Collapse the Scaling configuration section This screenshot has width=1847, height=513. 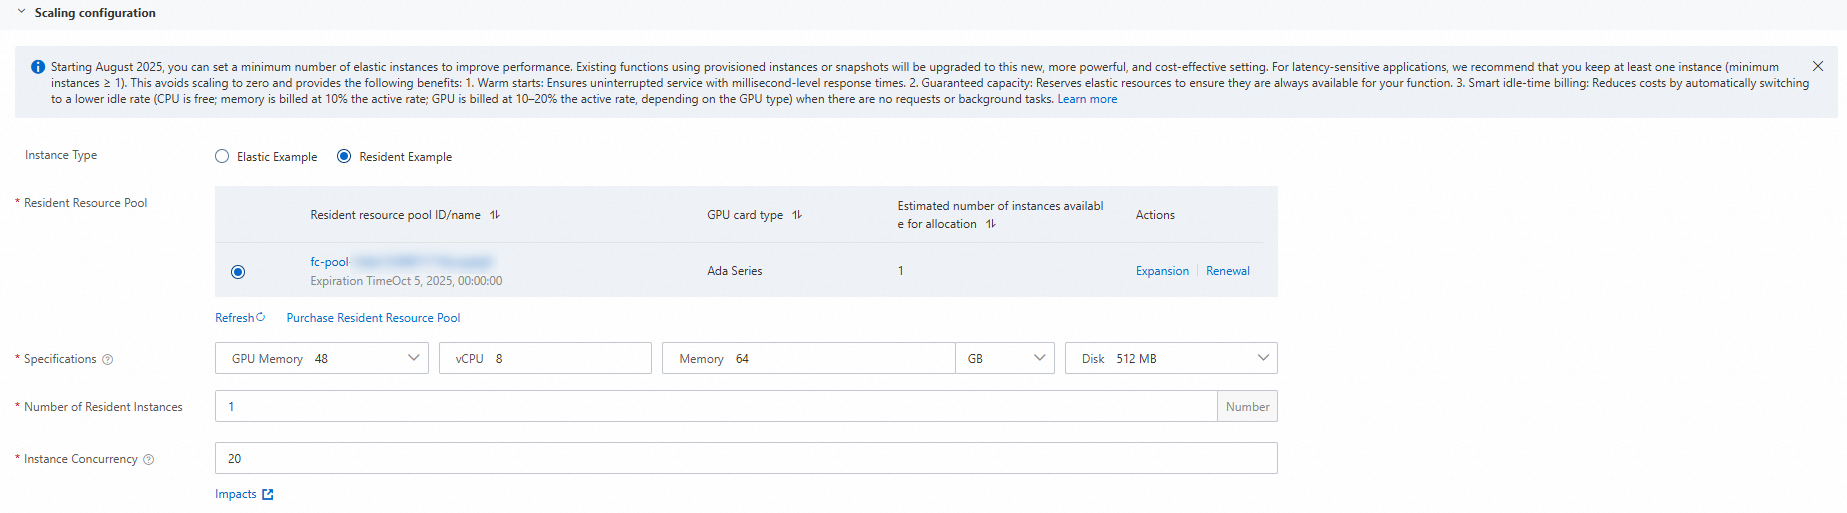coord(22,12)
